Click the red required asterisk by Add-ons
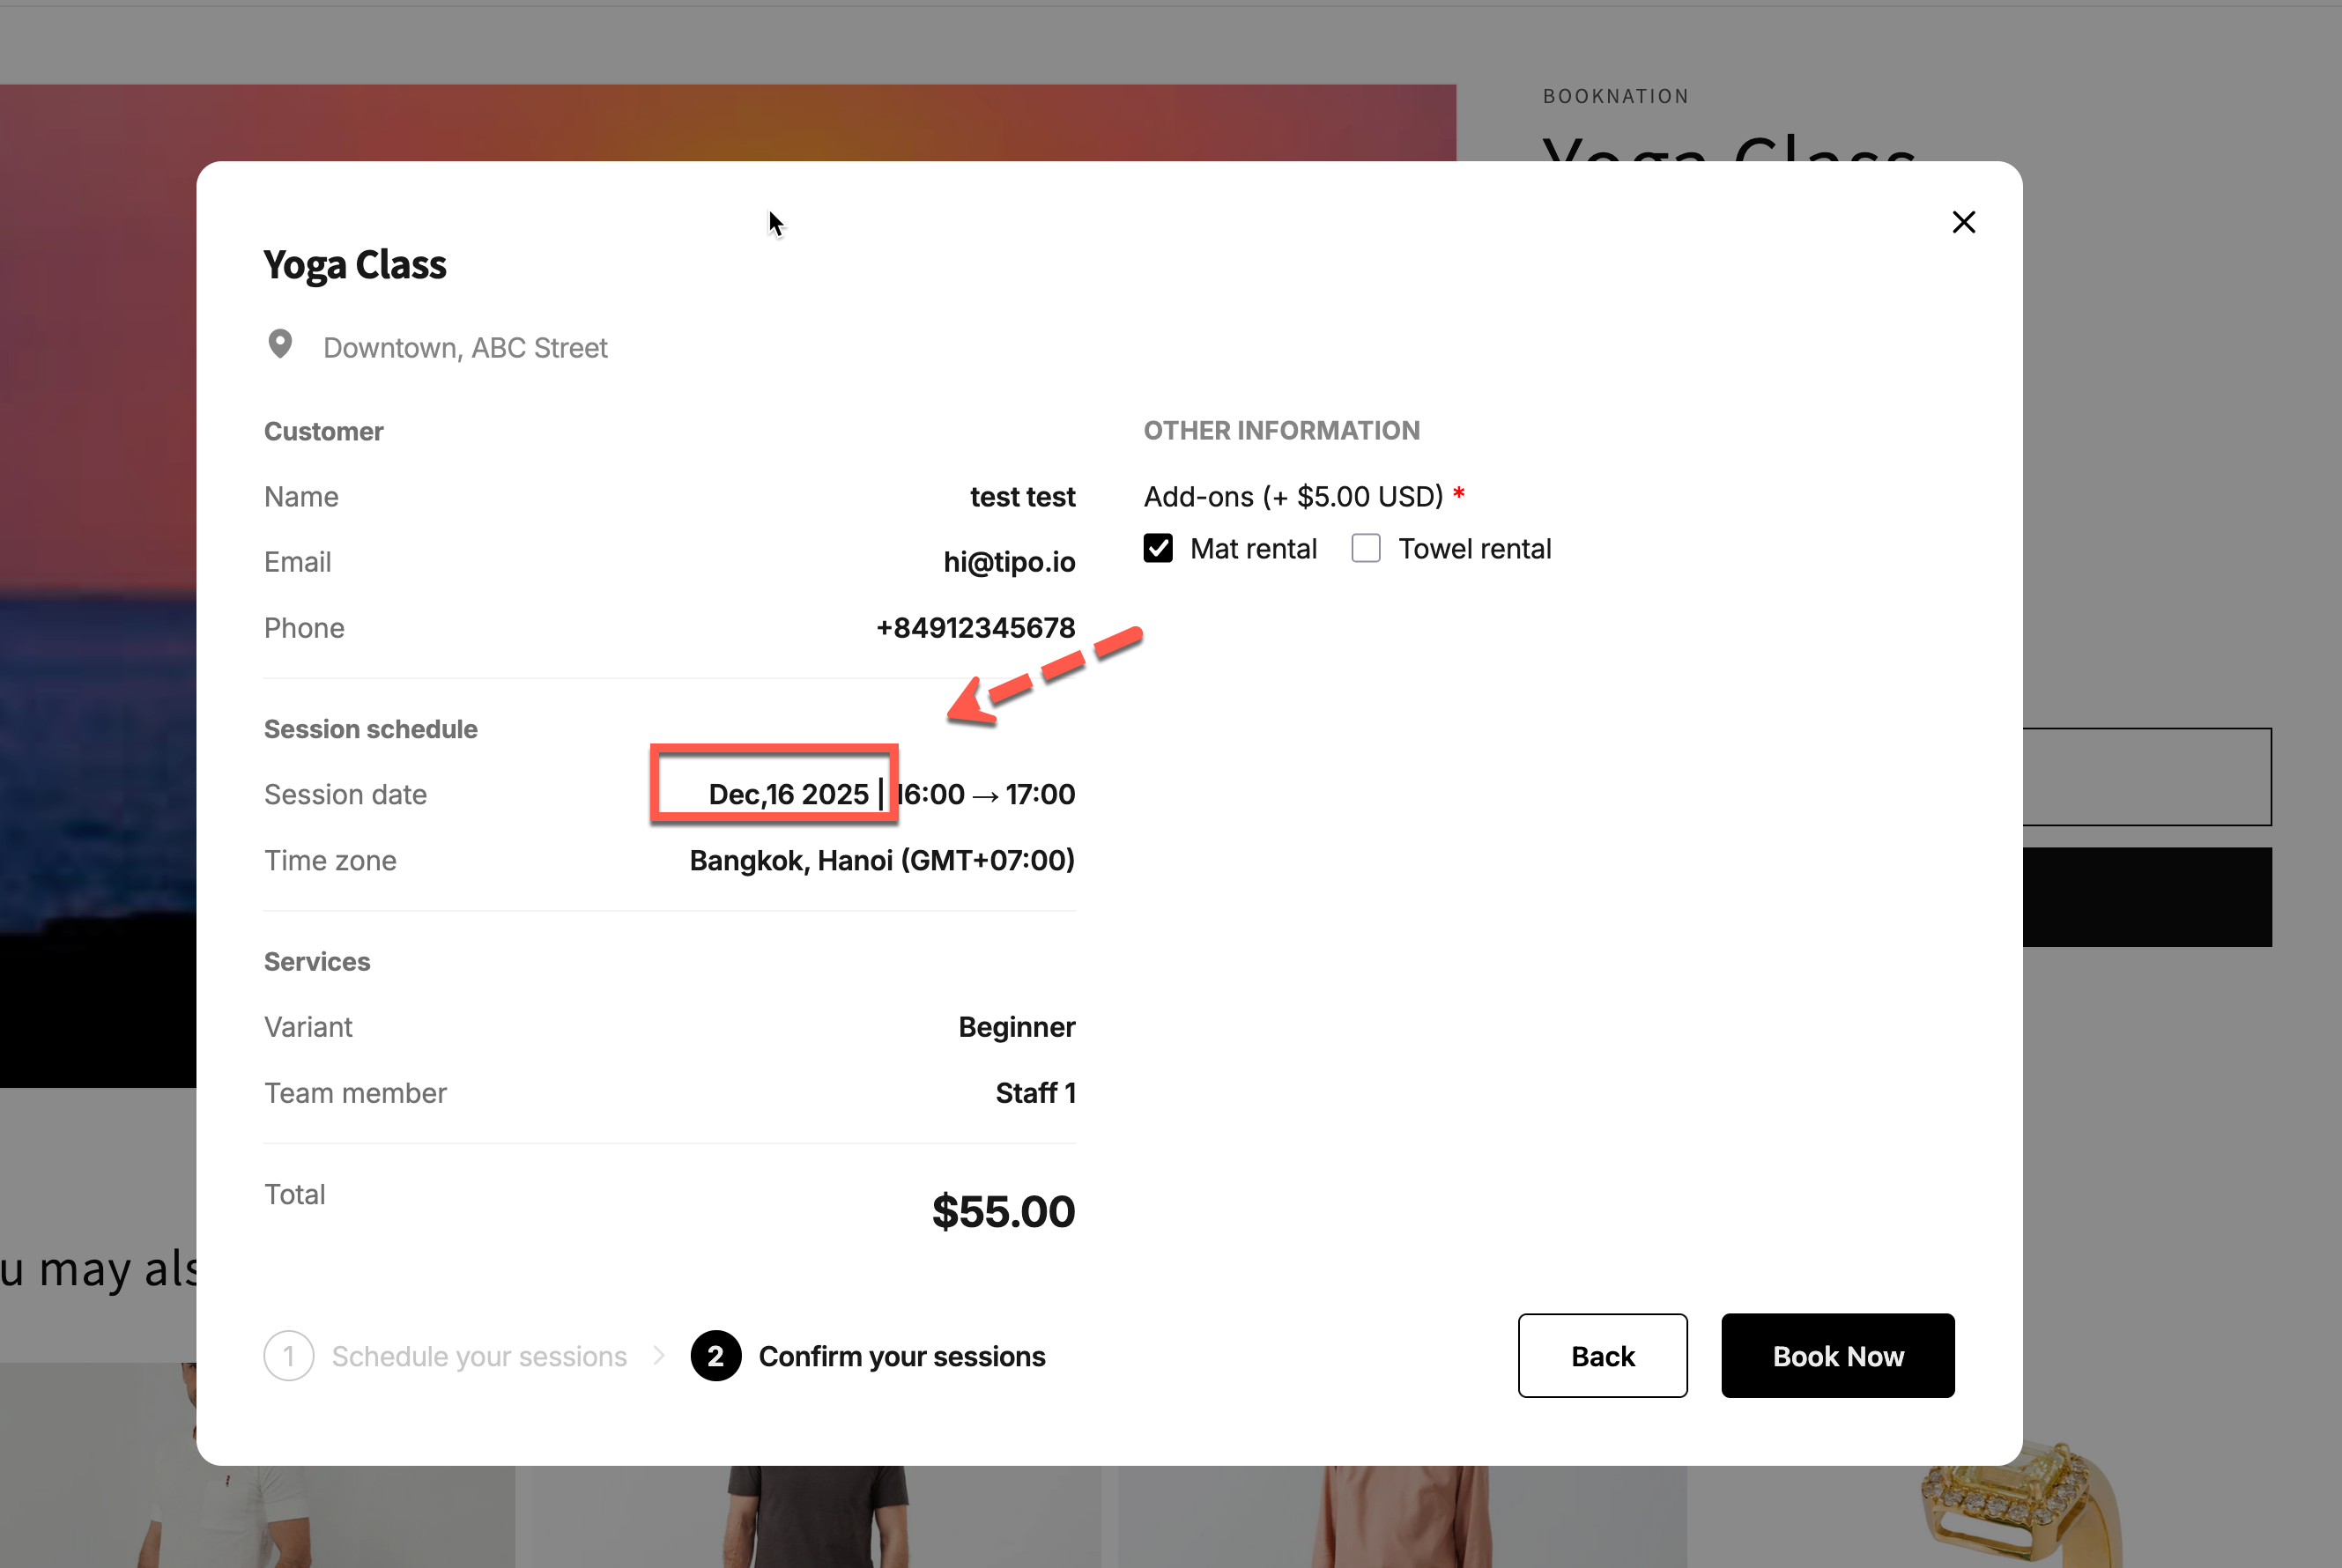The width and height of the screenshot is (2342, 1568). [x=1459, y=494]
